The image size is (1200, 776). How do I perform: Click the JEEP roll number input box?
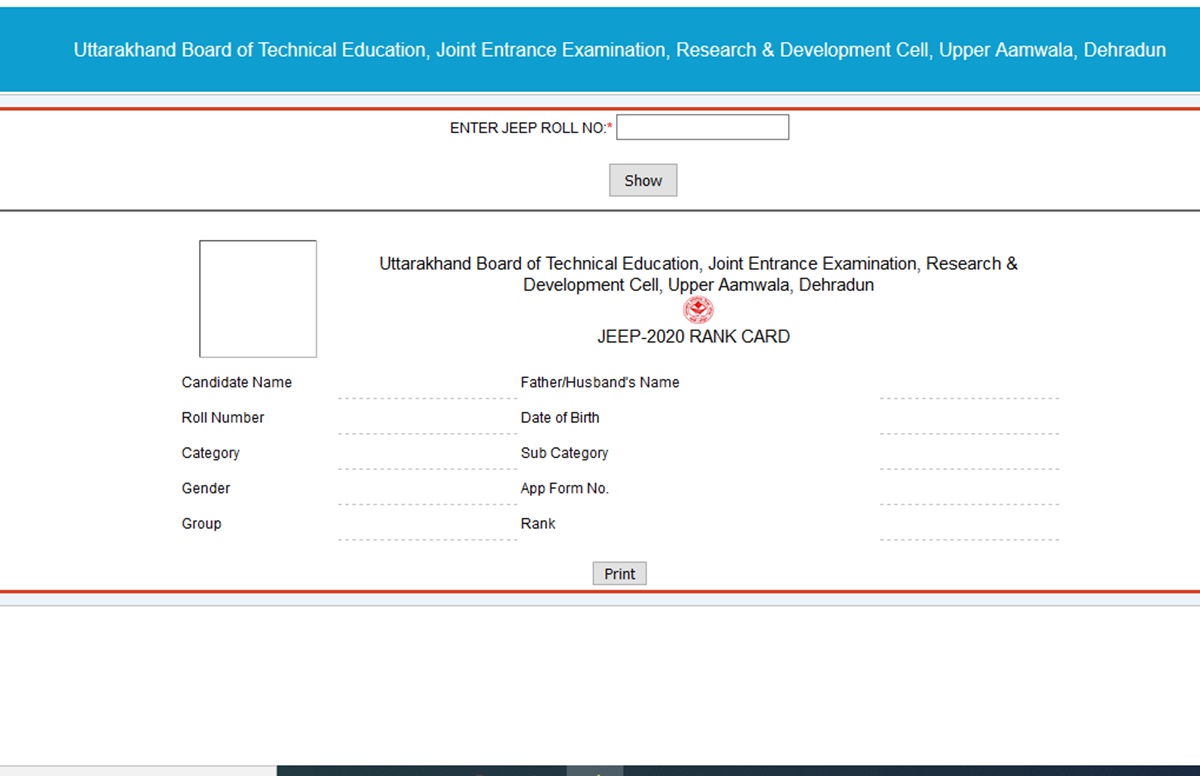[702, 128]
